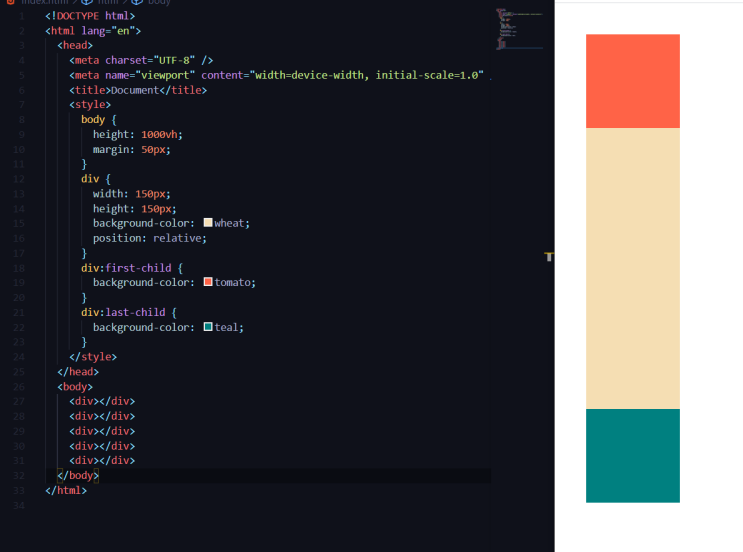Click the title Document line
743x552 pixels.
[x=138, y=90]
